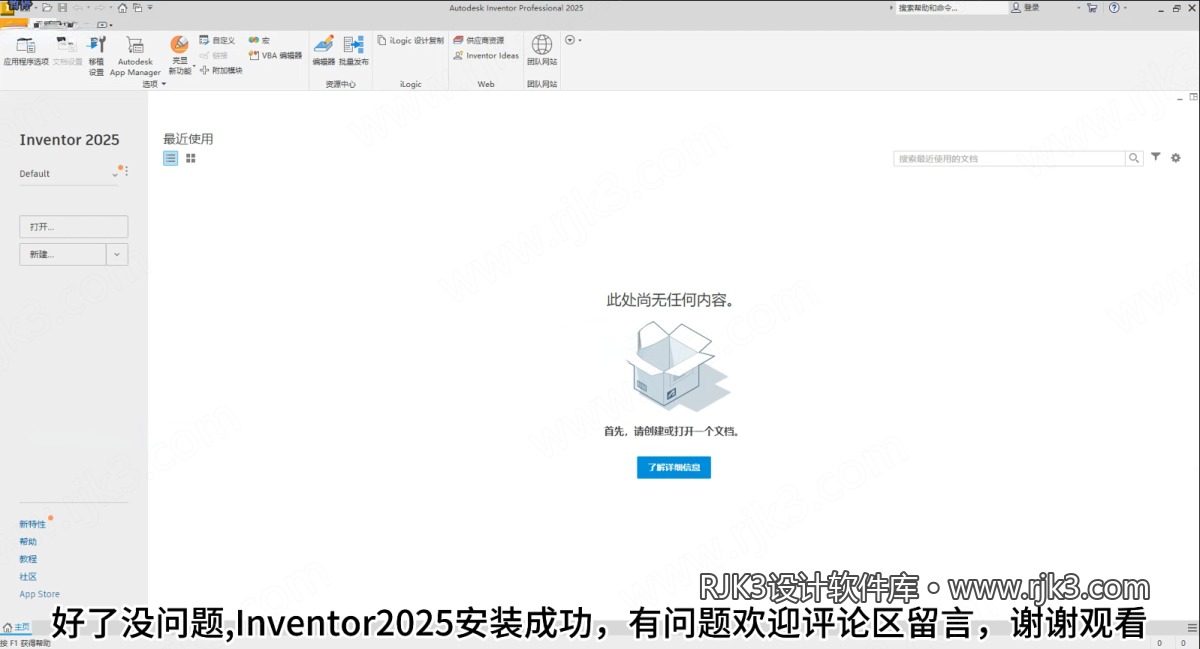Click the 了解详细信息 learn more button
The image size is (1200, 649).
674,467
